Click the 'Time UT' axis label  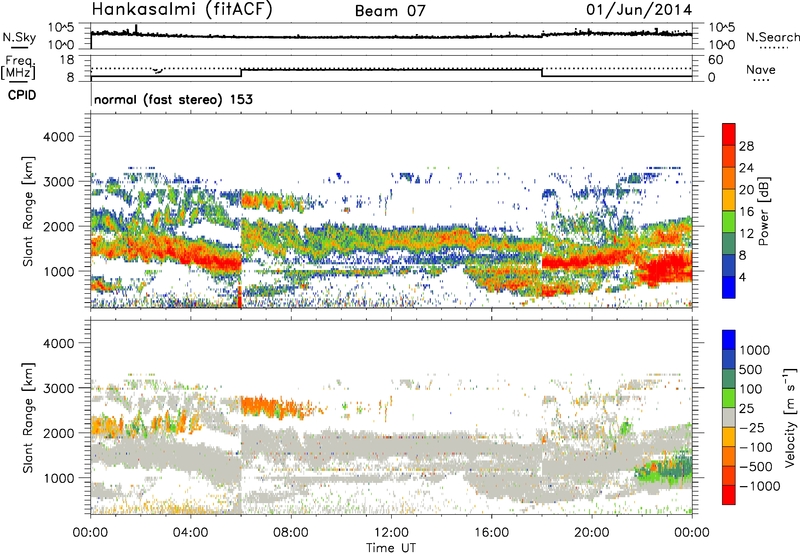click(391, 548)
